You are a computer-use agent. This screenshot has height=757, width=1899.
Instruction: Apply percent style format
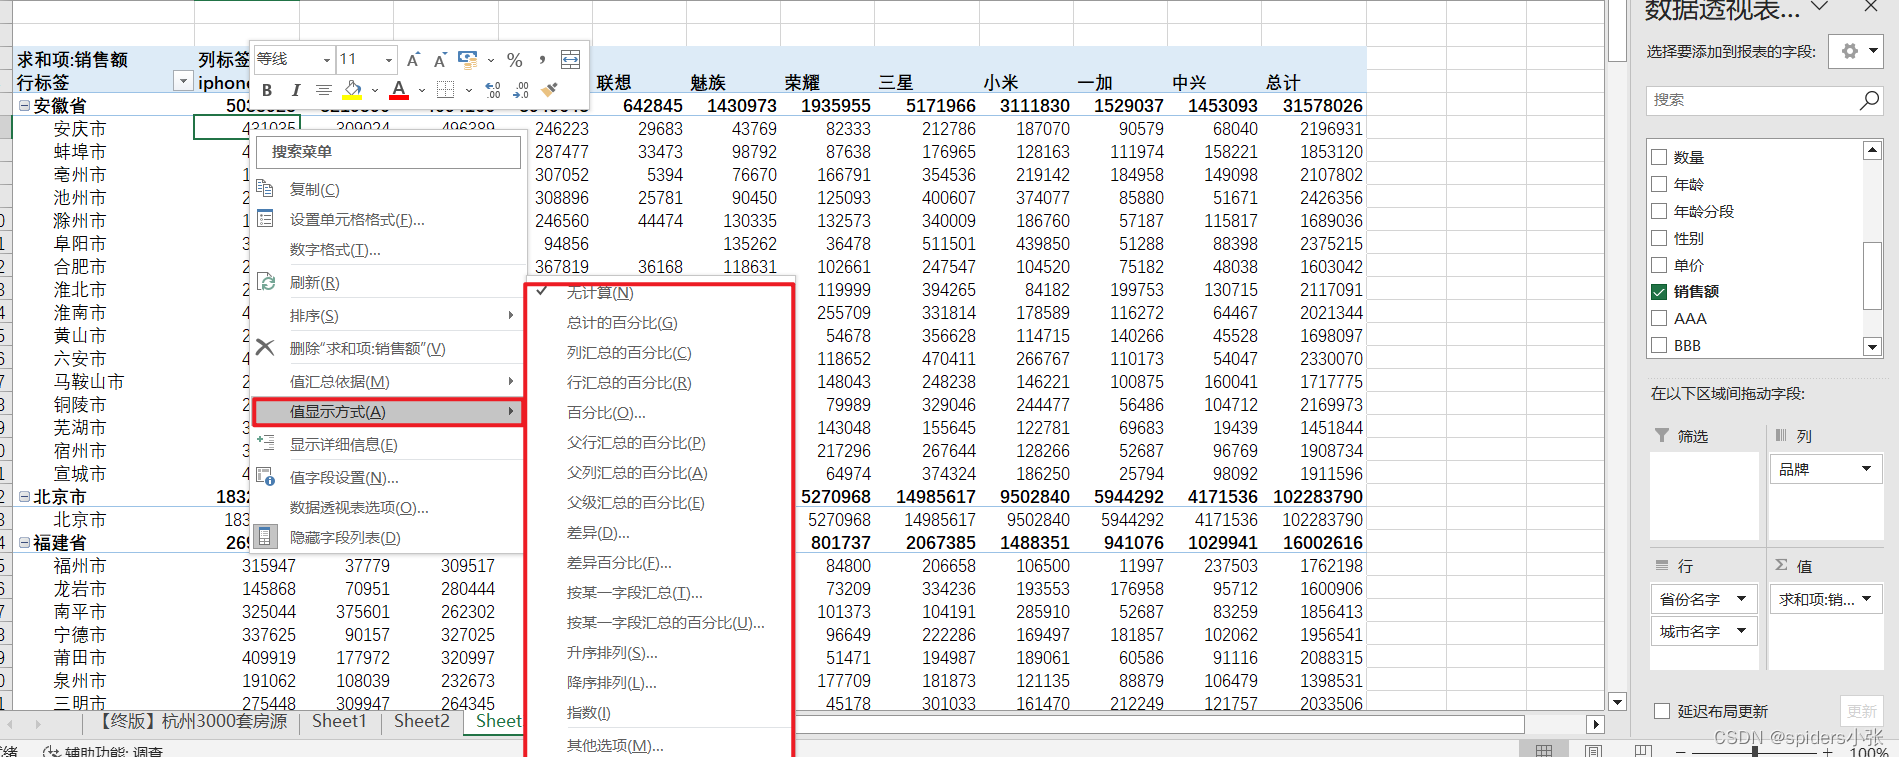click(514, 60)
